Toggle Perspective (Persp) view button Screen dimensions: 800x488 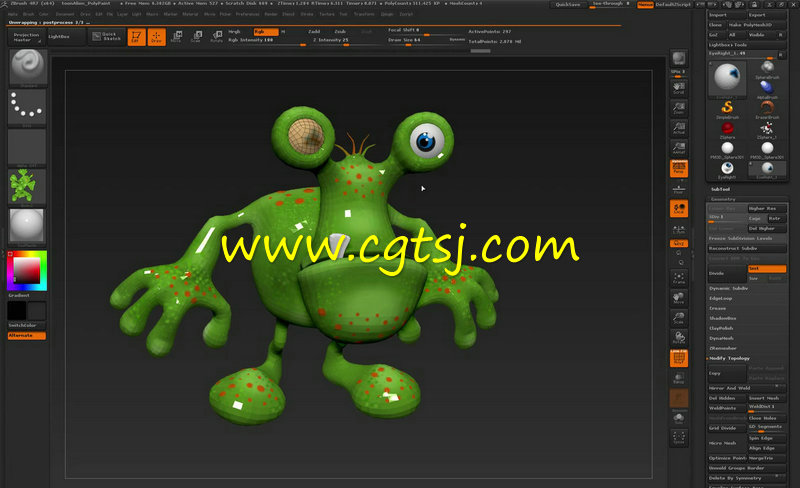[679, 168]
